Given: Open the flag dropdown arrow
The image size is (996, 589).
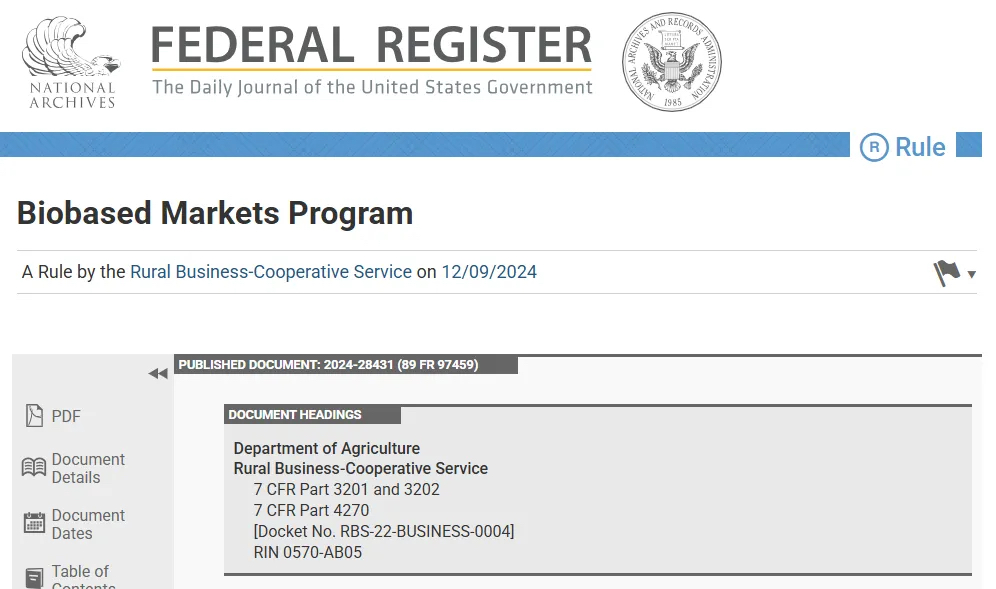Looking at the screenshot, I should click(x=971, y=274).
